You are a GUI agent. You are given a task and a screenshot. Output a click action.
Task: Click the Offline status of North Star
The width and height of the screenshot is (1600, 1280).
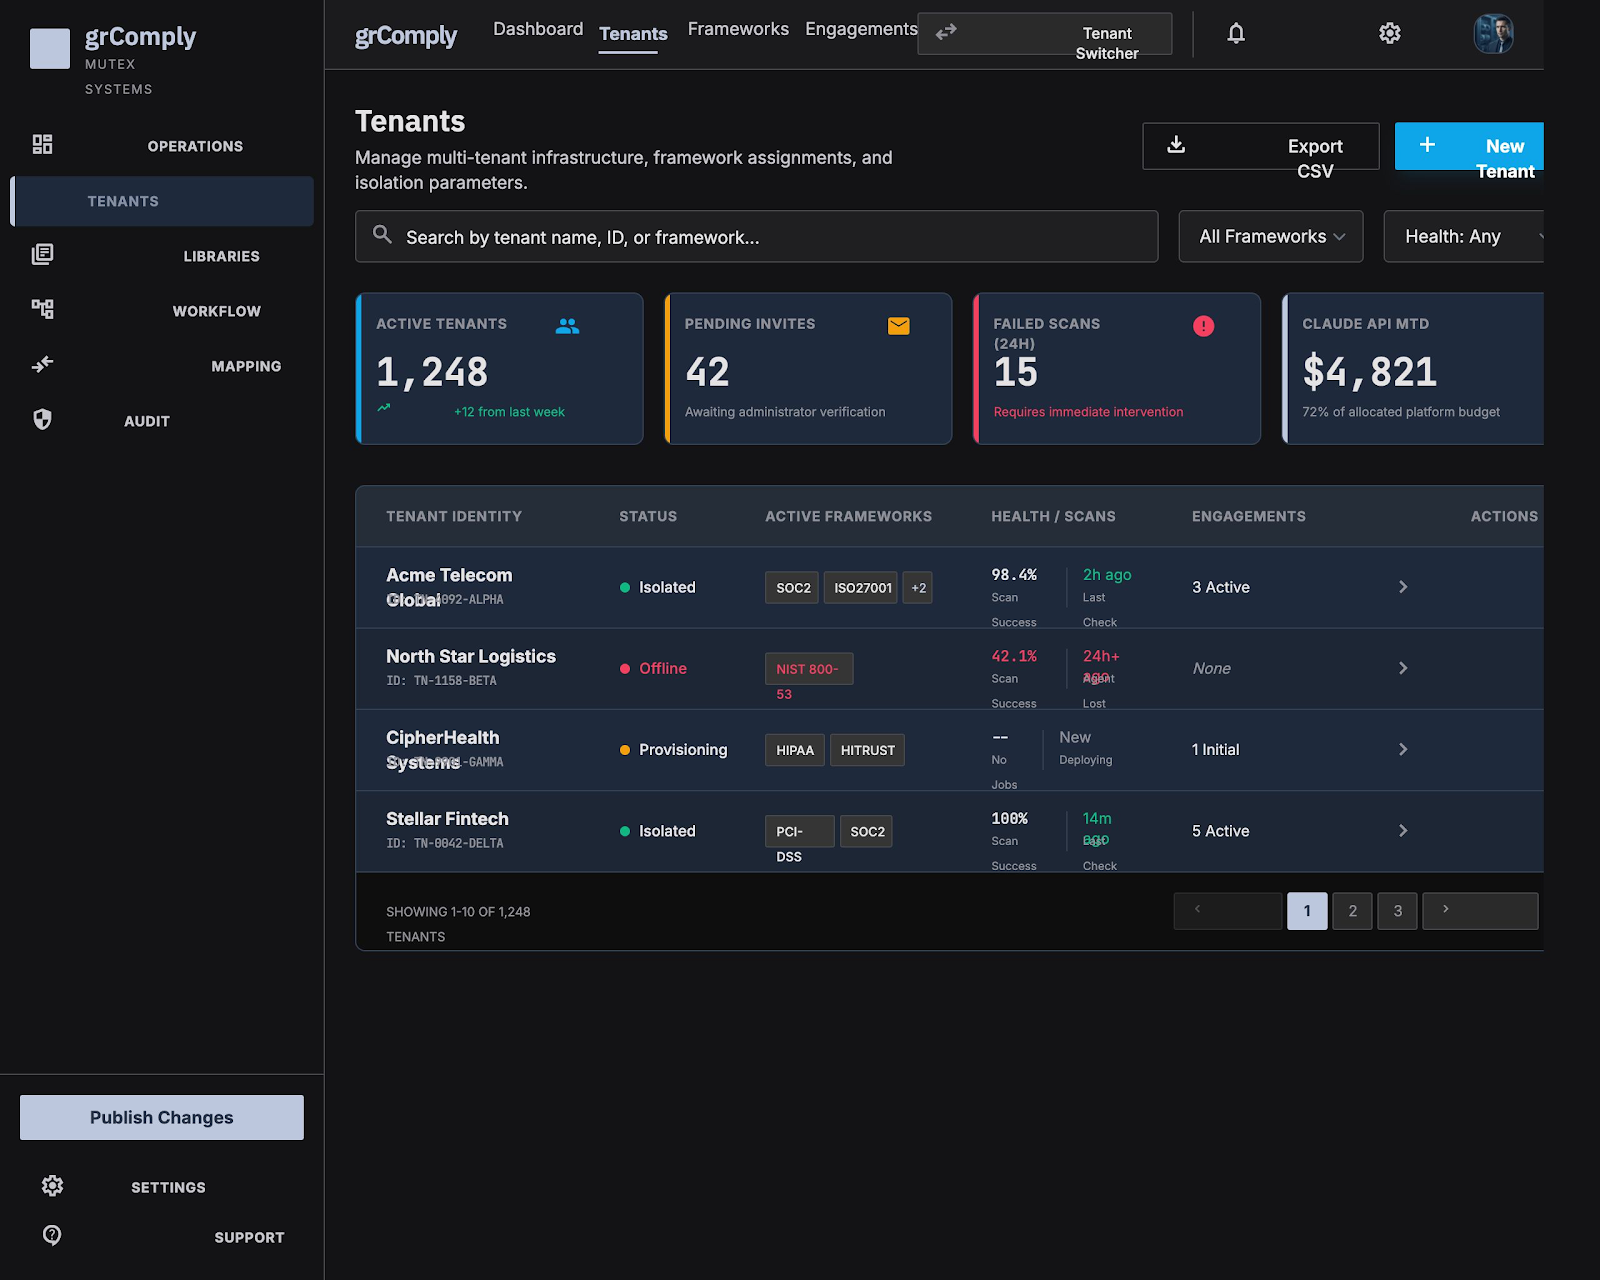653,668
